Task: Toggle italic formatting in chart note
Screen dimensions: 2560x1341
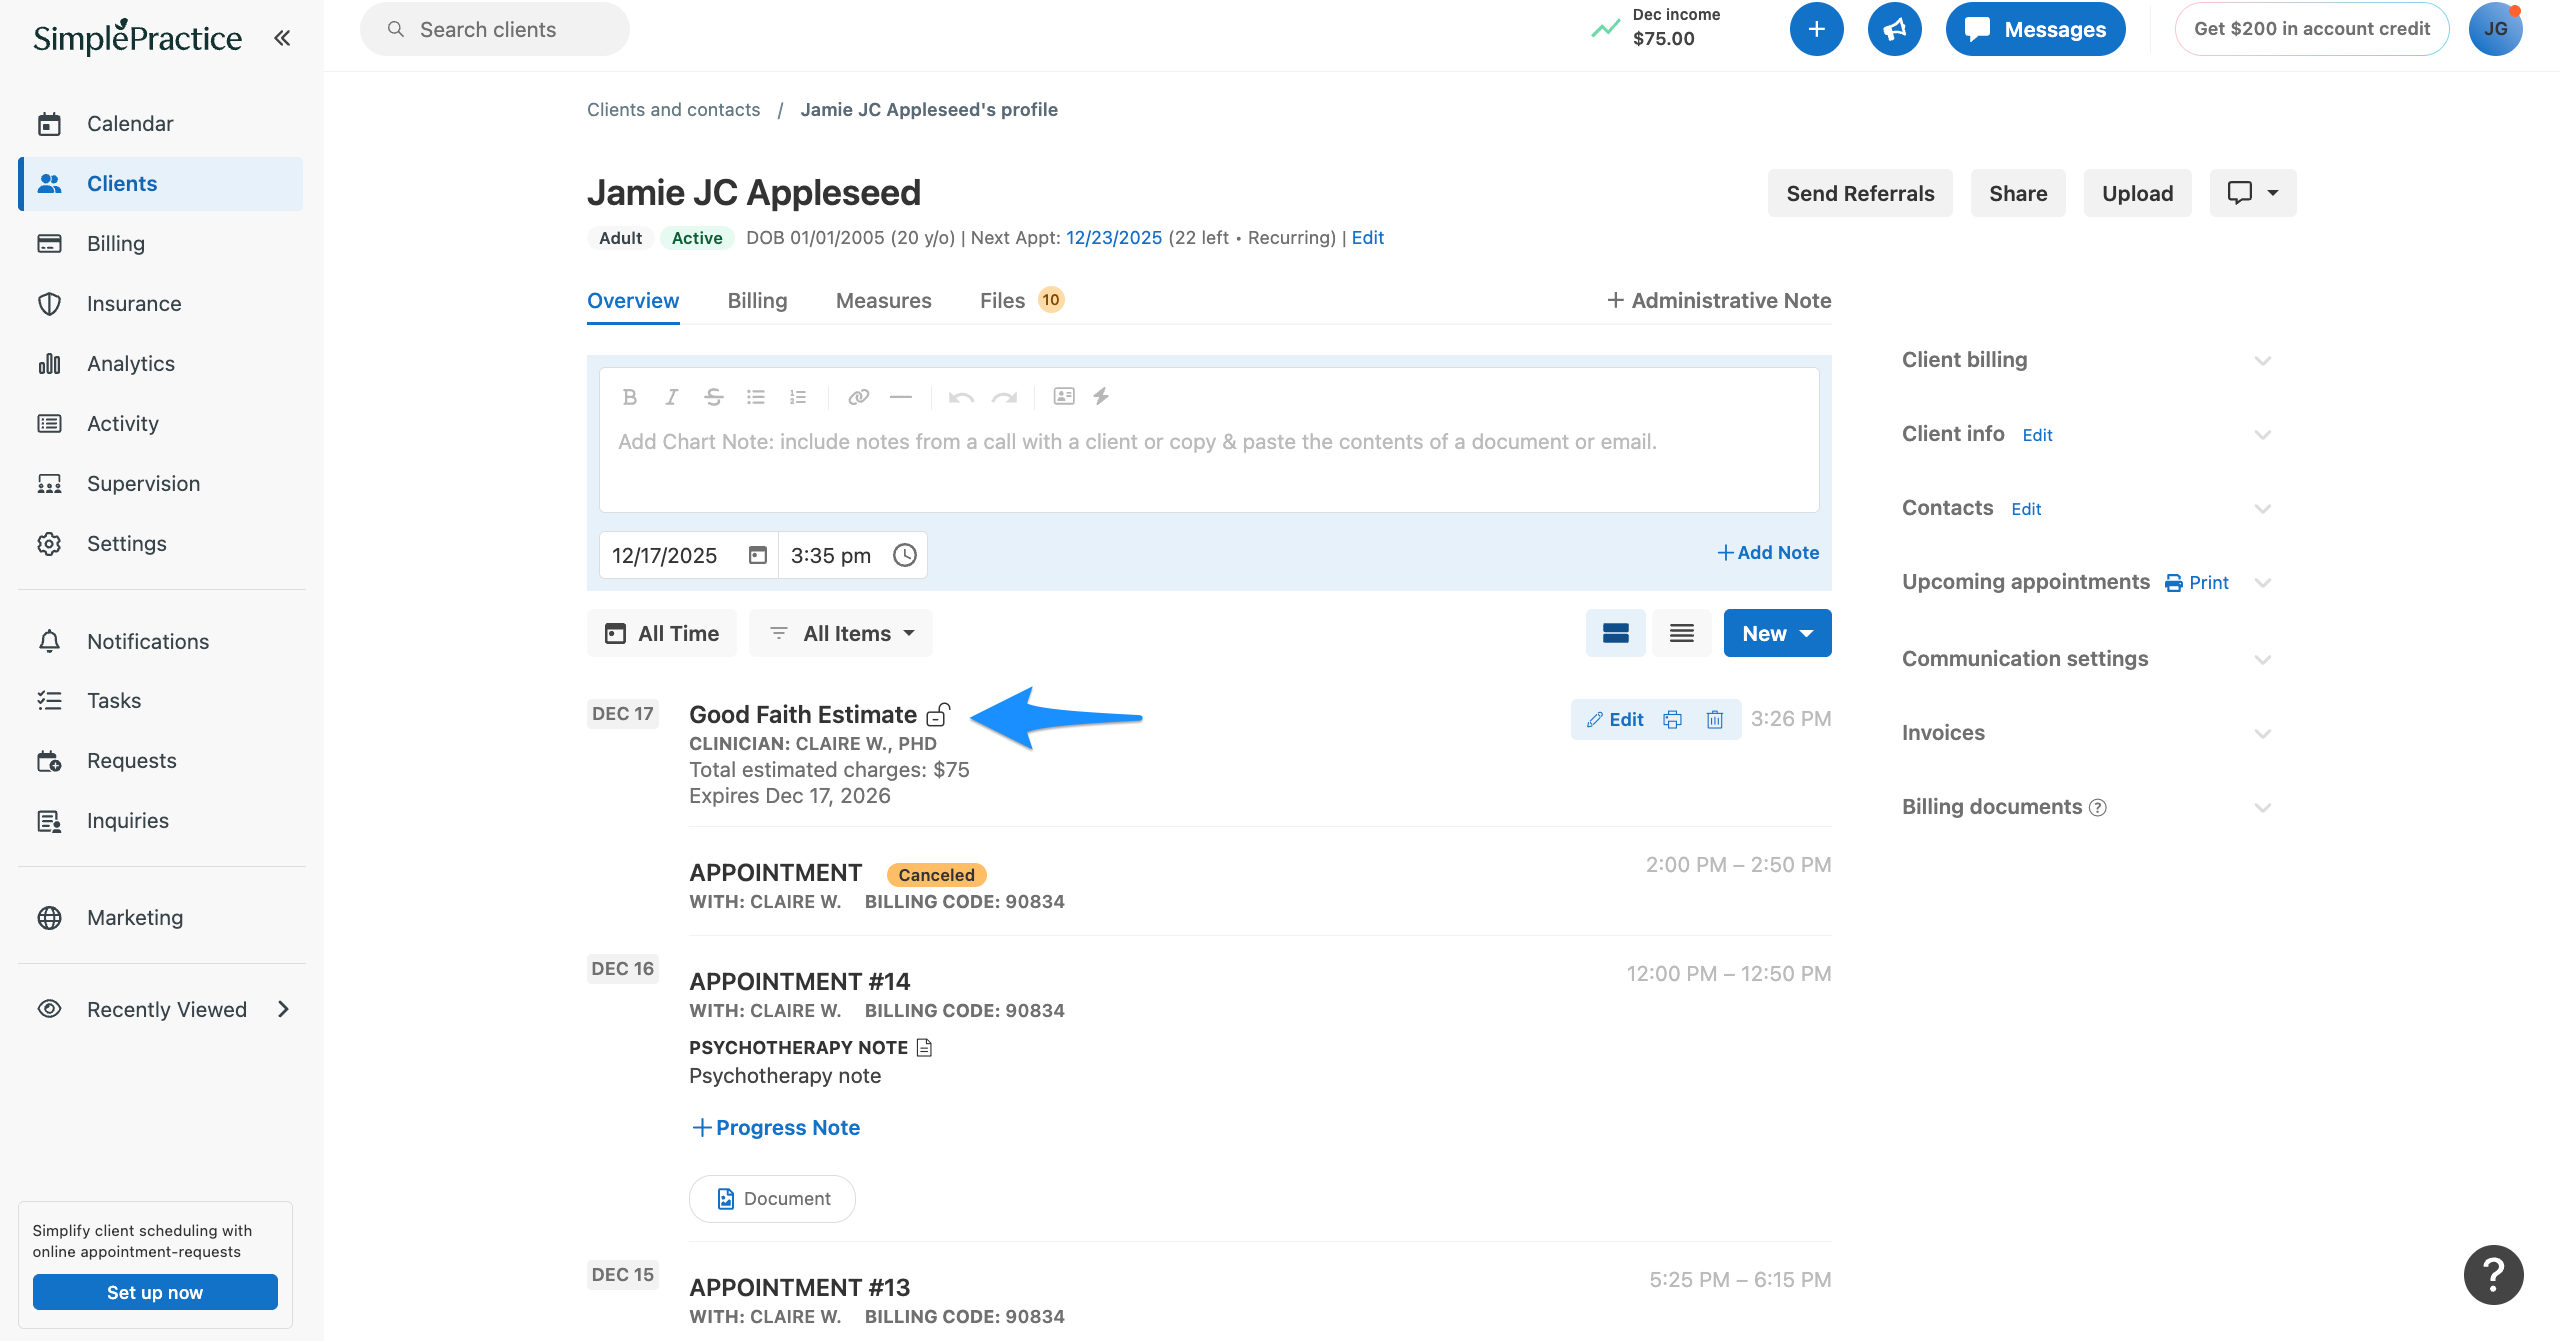Action: point(671,397)
